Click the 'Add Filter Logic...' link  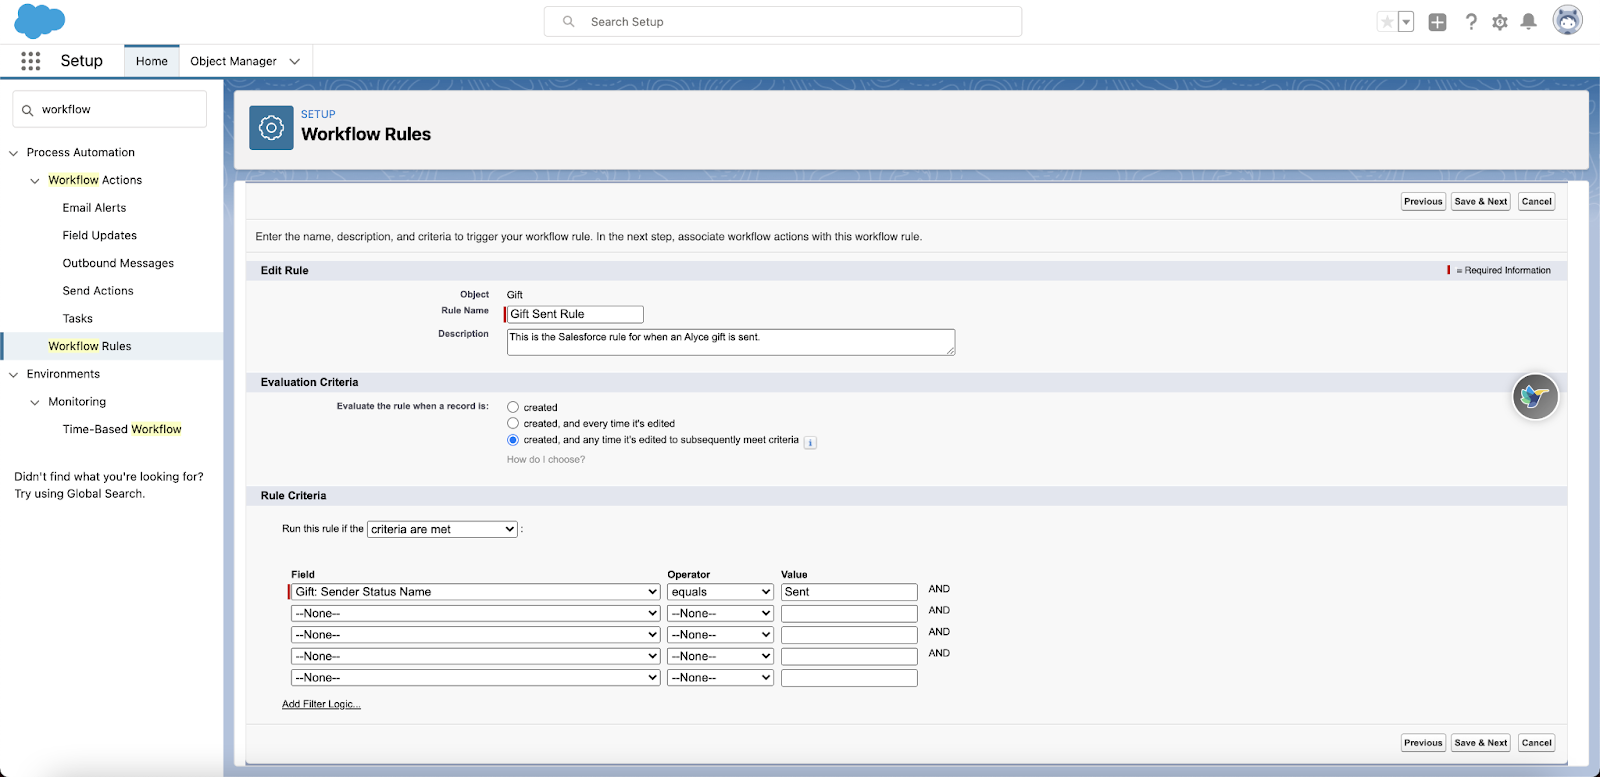click(321, 705)
